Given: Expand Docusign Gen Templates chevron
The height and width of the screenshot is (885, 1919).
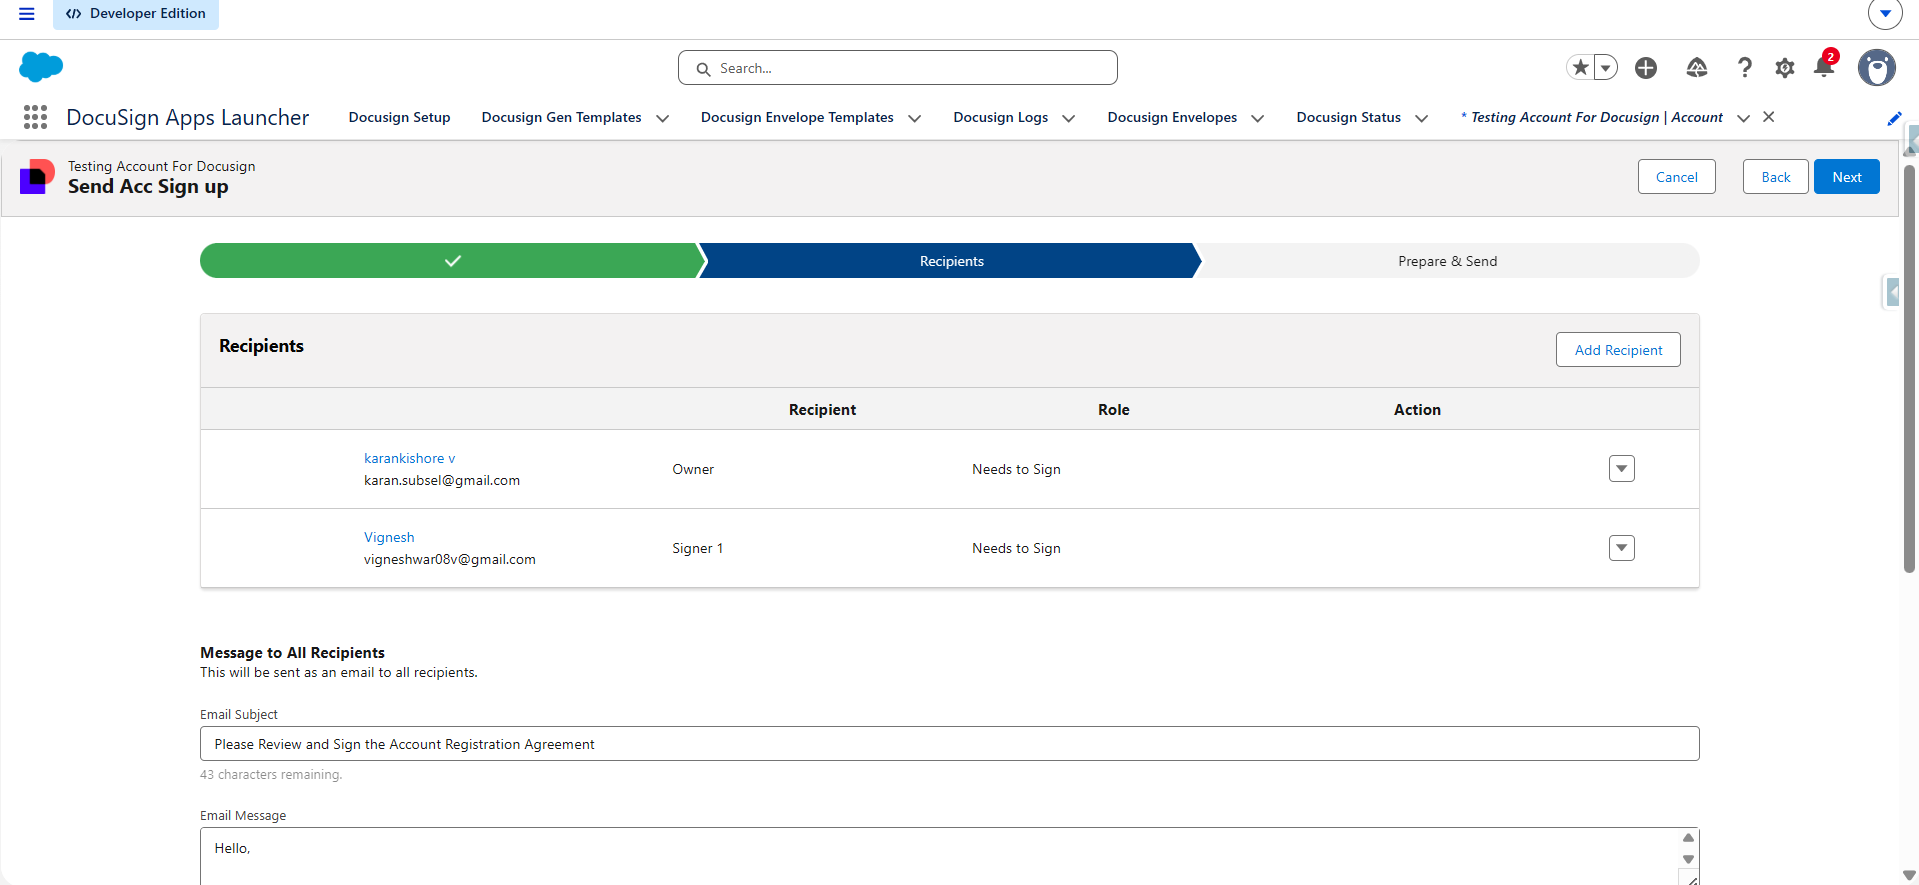Looking at the screenshot, I should click(662, 118).
